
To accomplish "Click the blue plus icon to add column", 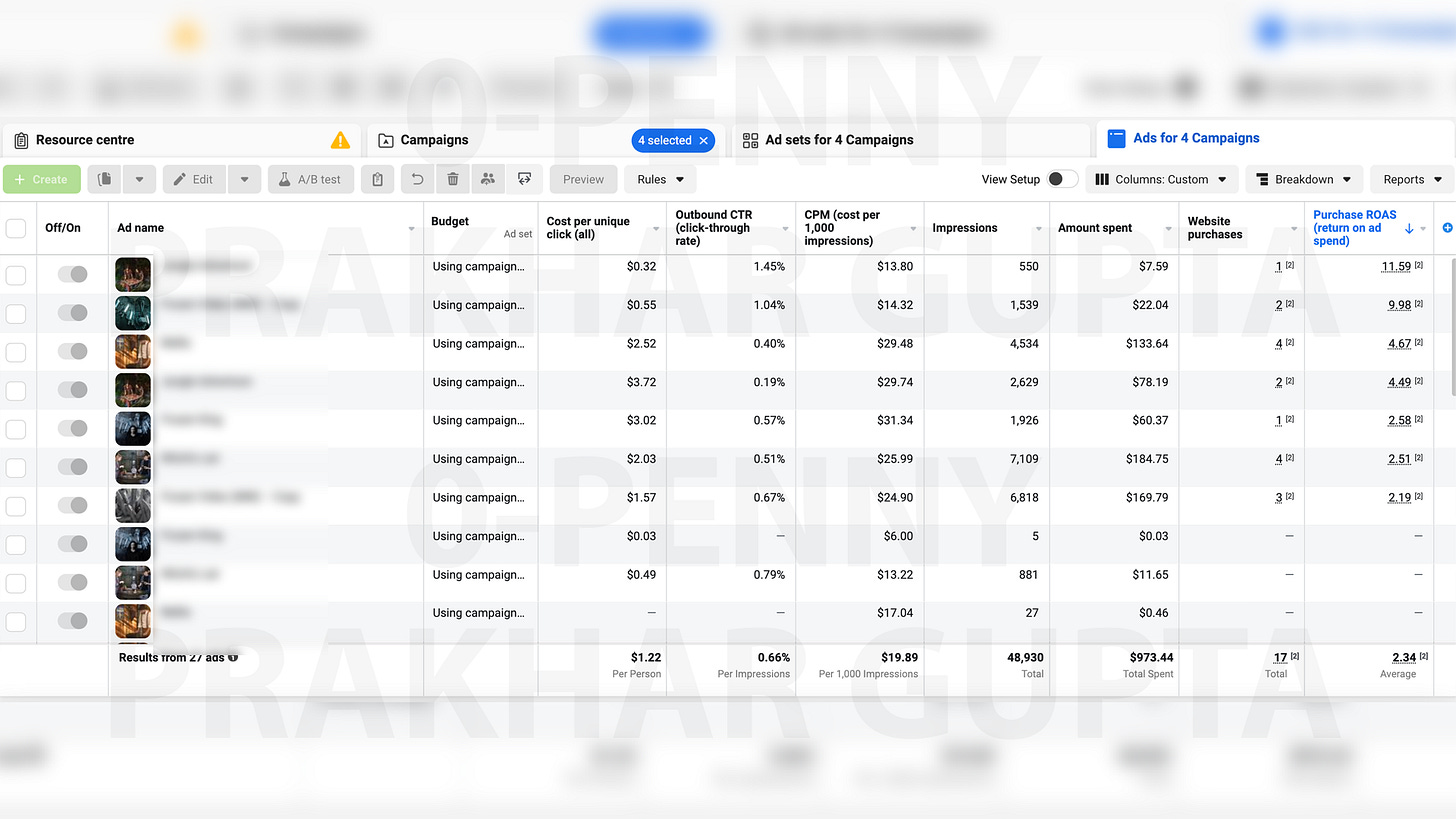I will coord(1447,228).
